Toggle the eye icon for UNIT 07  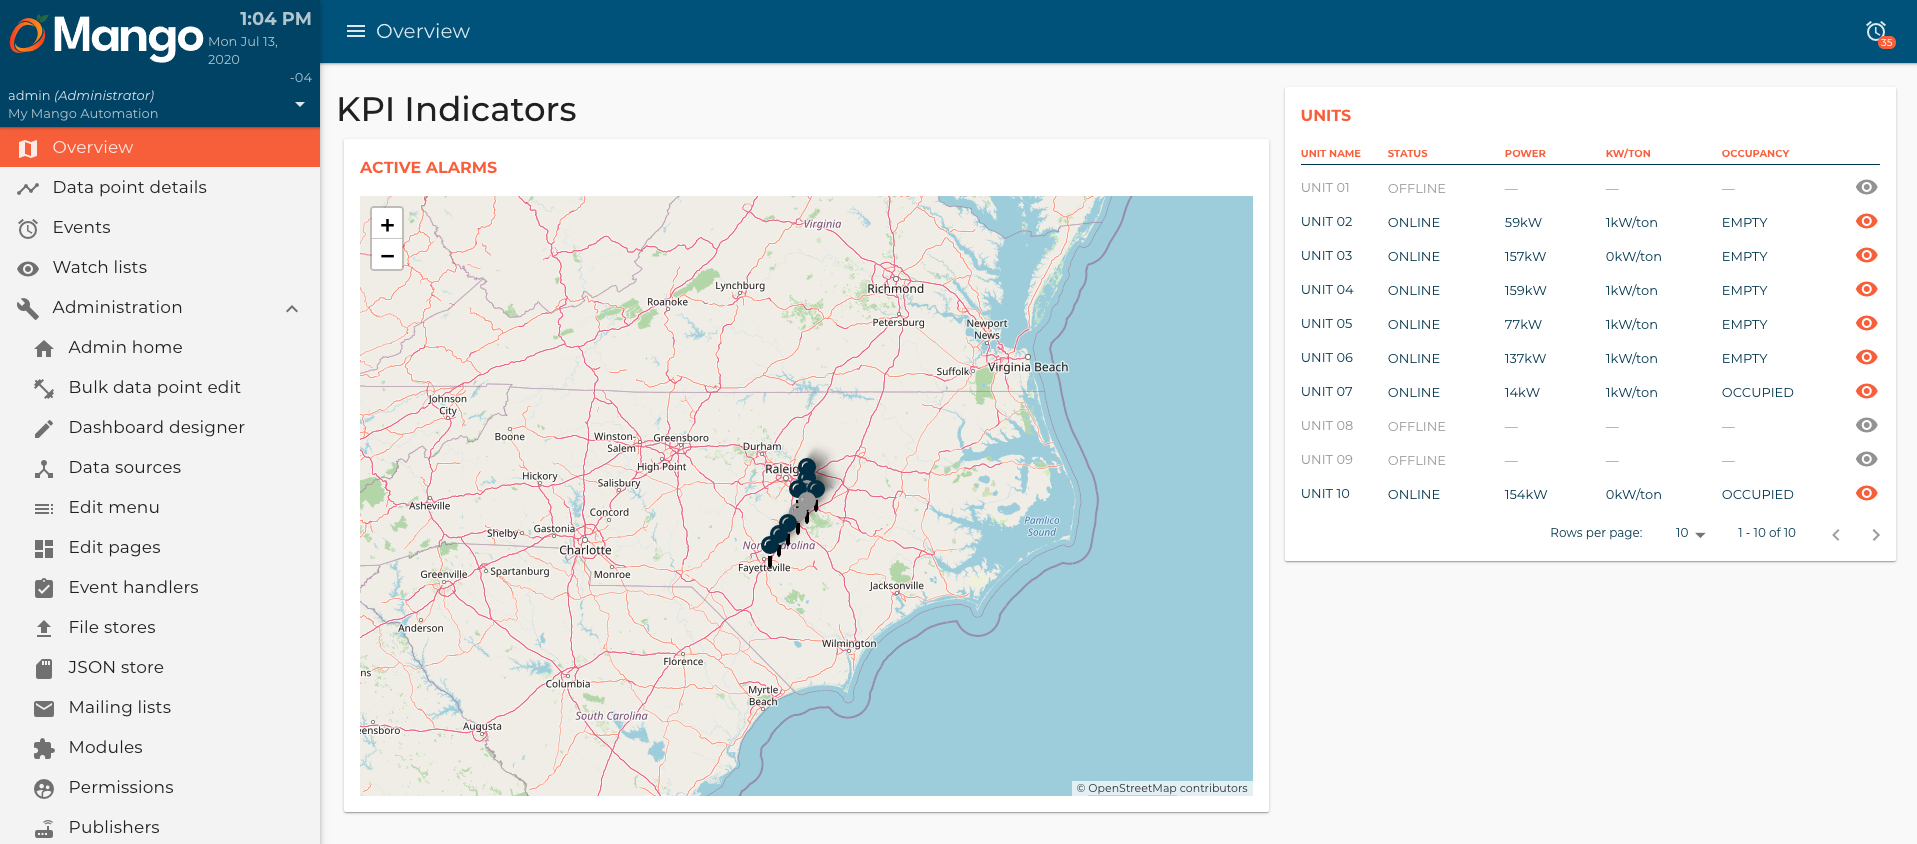1866,391
